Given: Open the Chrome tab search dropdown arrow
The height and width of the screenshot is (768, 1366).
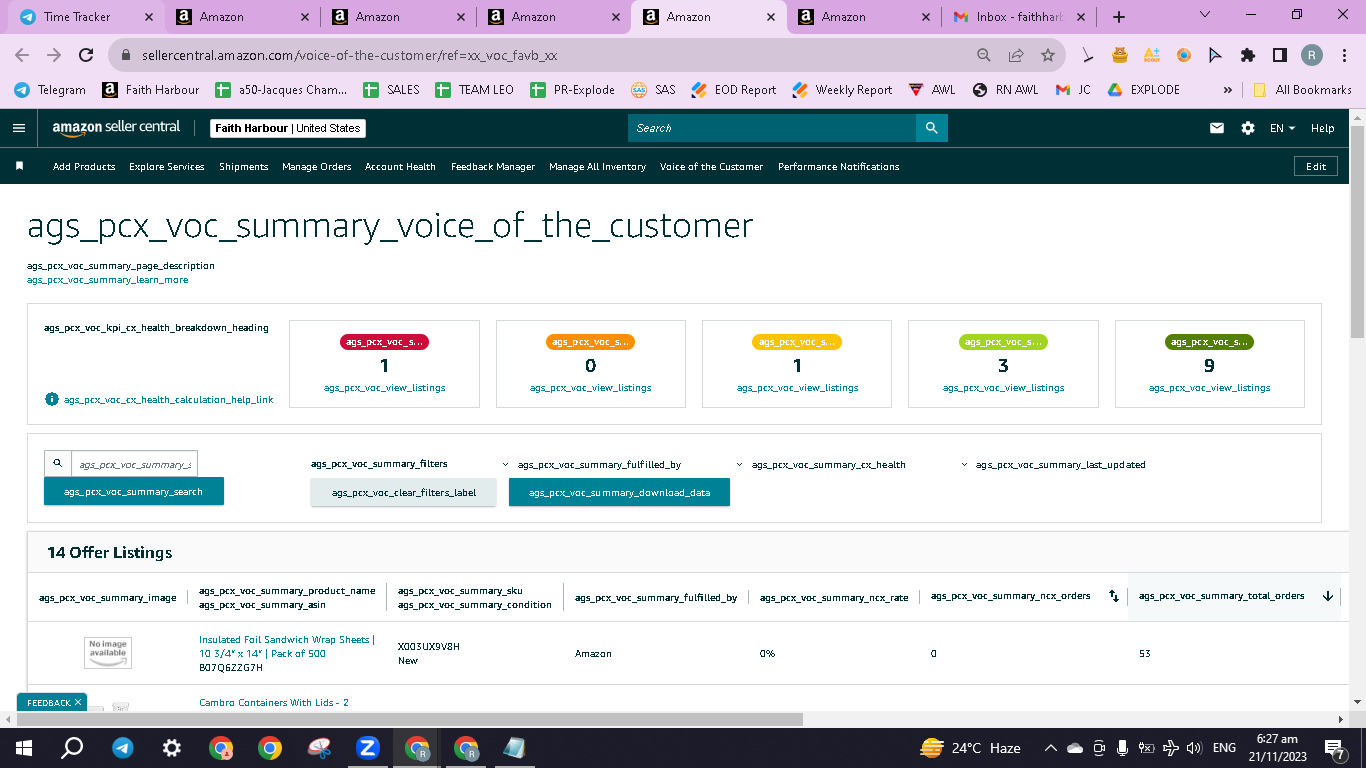Looking at the screenshot, I should pyautogui.click(x=1205, y=15).
